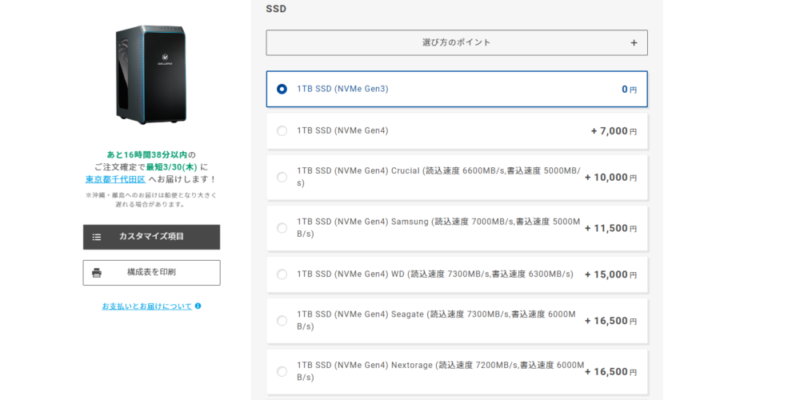800x400 pixels.
Task: Expand the 選び方のポイント section
Action: (x=456, y=43)
